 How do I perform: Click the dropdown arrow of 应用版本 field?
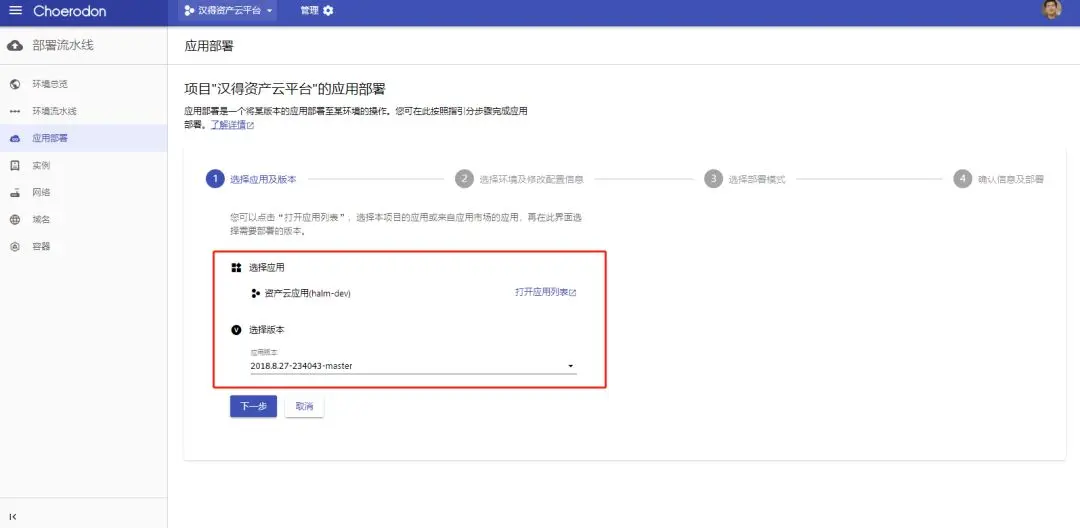571,366
